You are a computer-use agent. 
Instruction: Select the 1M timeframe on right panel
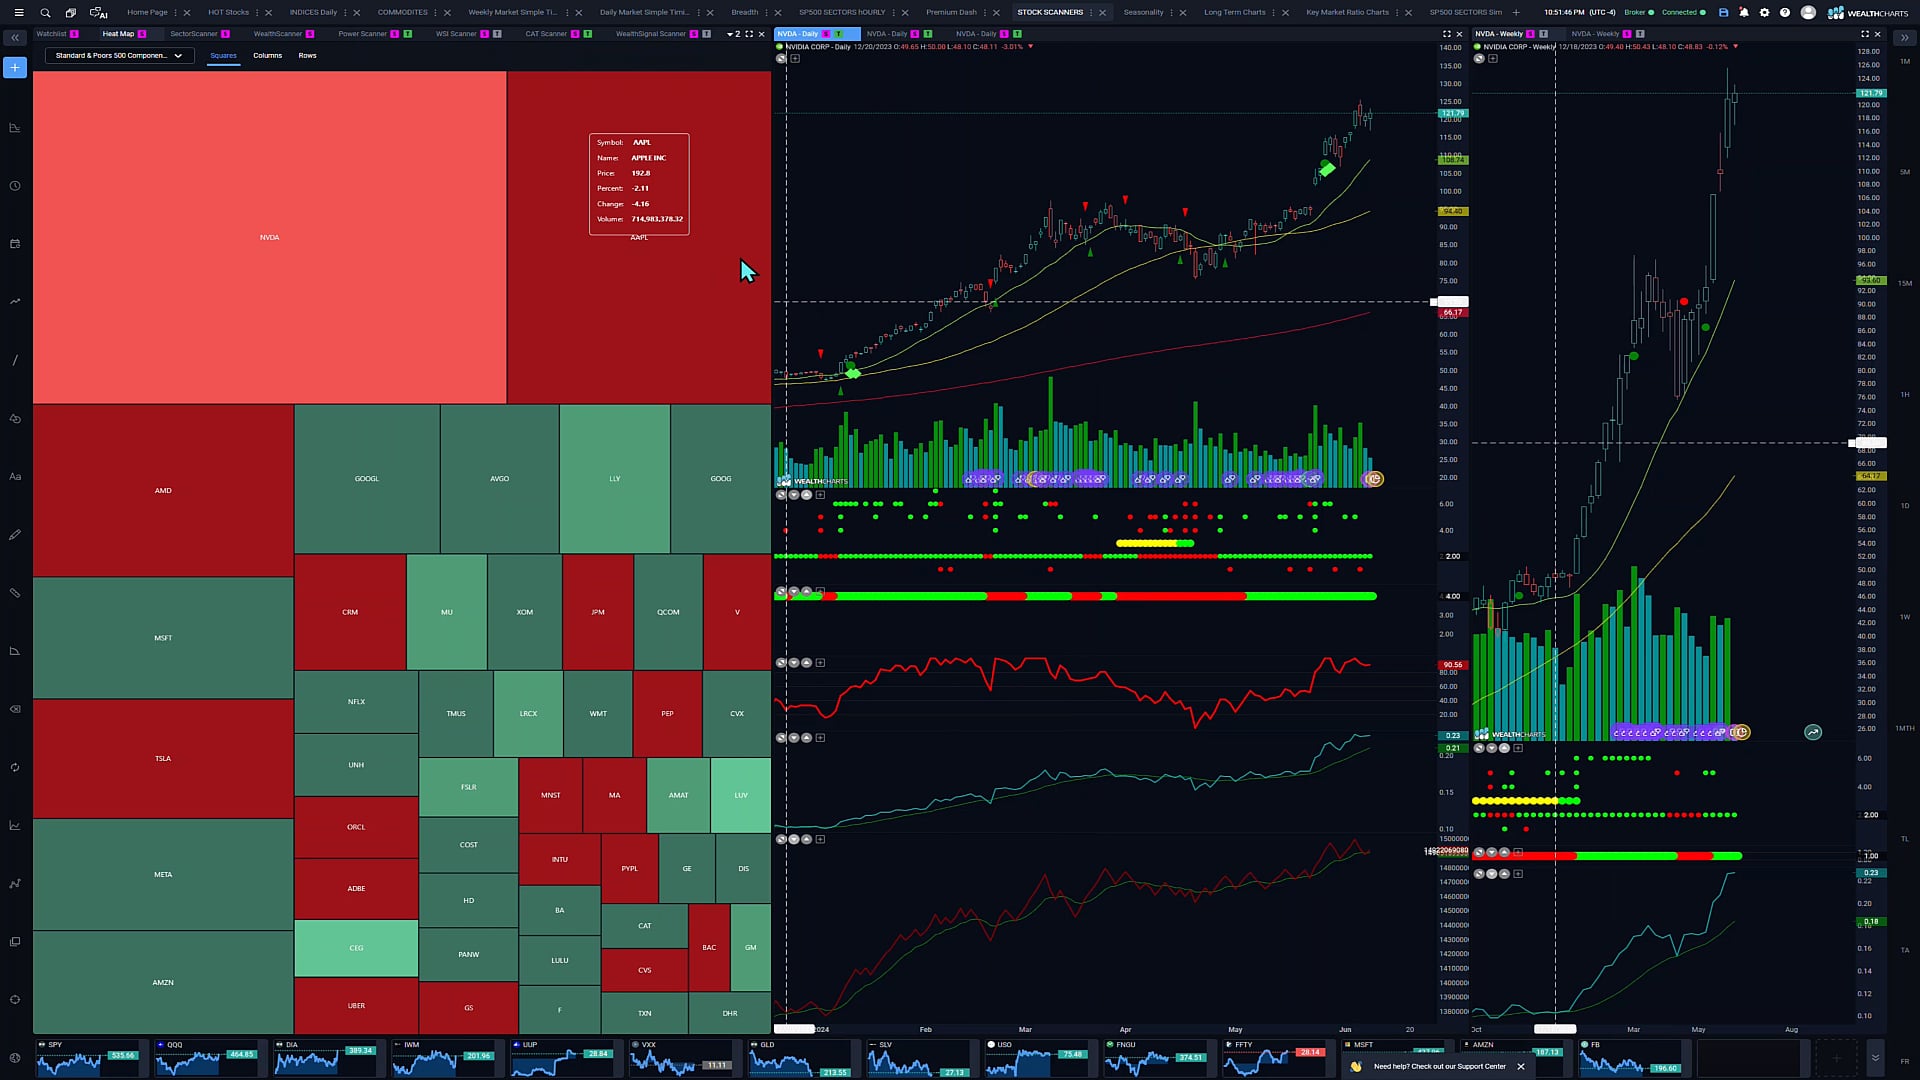tap(1904, 62)
